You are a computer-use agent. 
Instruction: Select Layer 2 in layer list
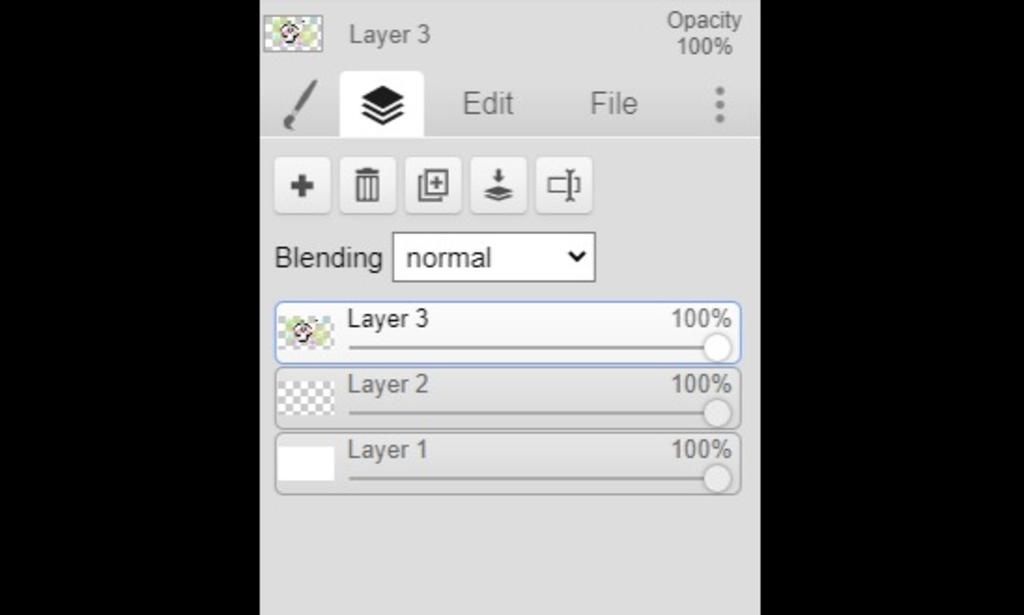click(x=508, y=398)
